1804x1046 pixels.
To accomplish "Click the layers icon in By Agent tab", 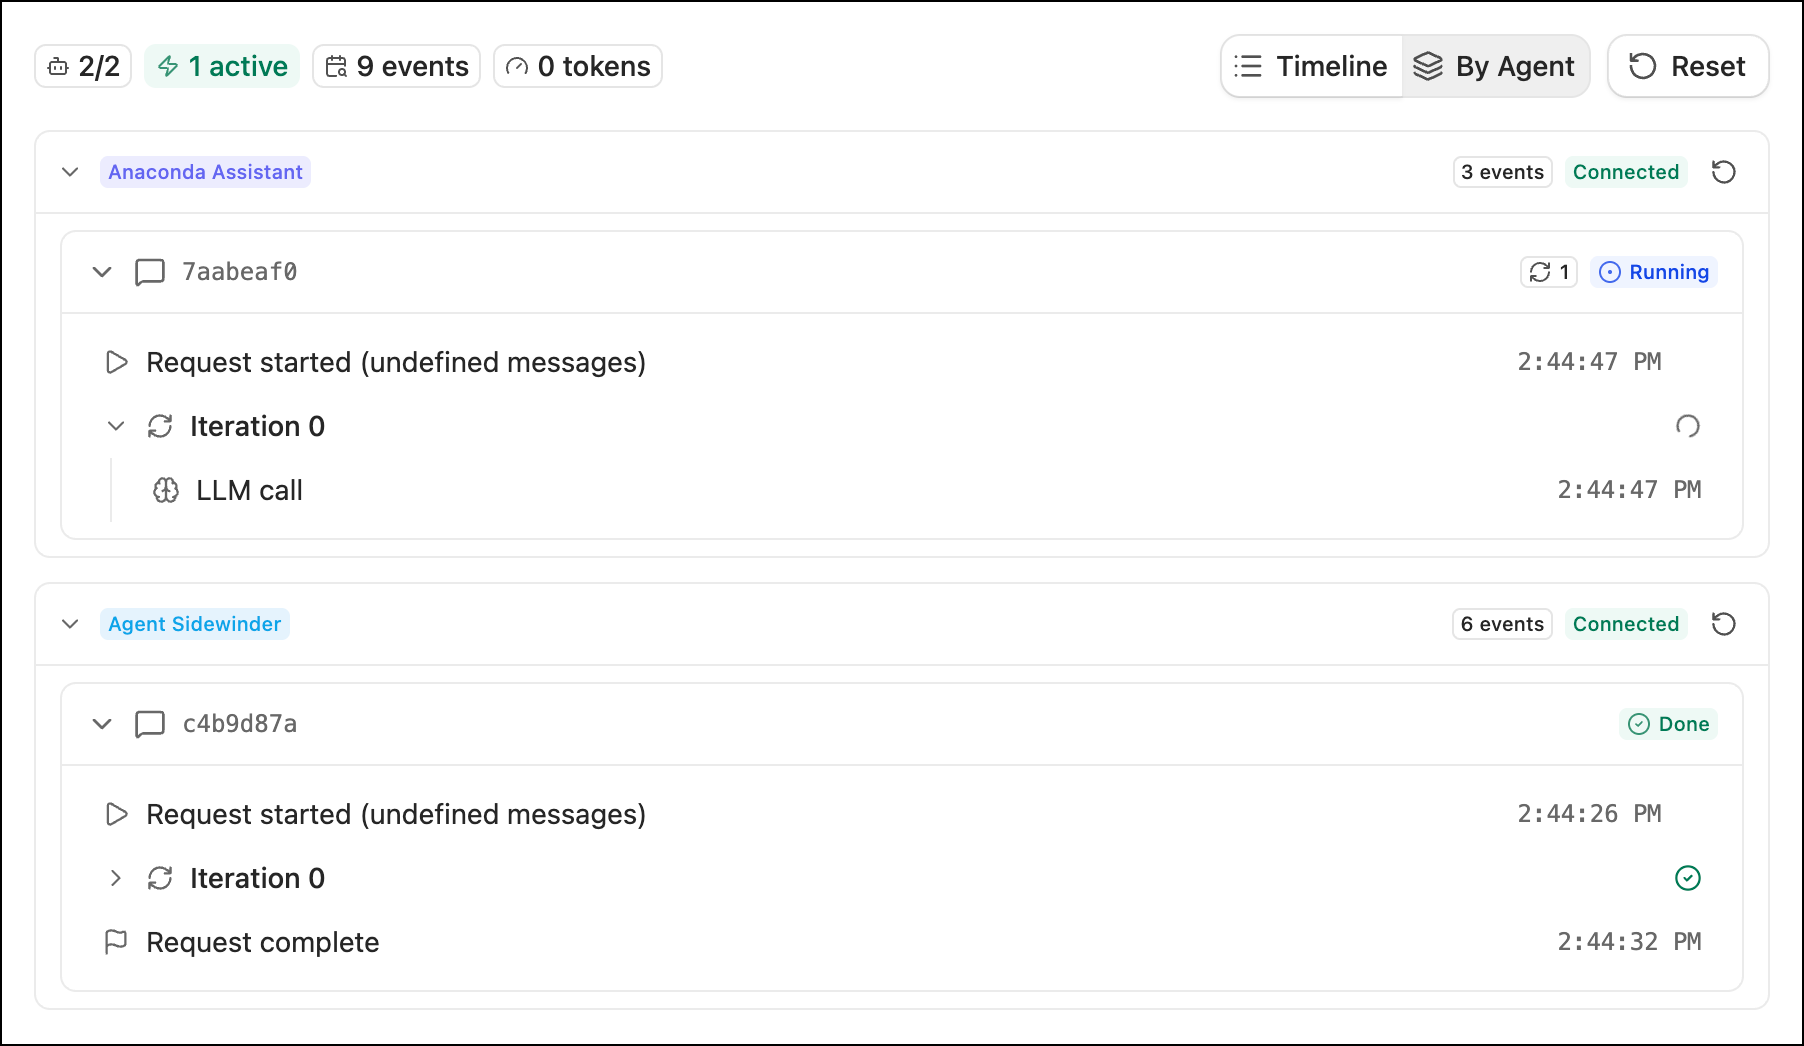I will coord(1428,66).
